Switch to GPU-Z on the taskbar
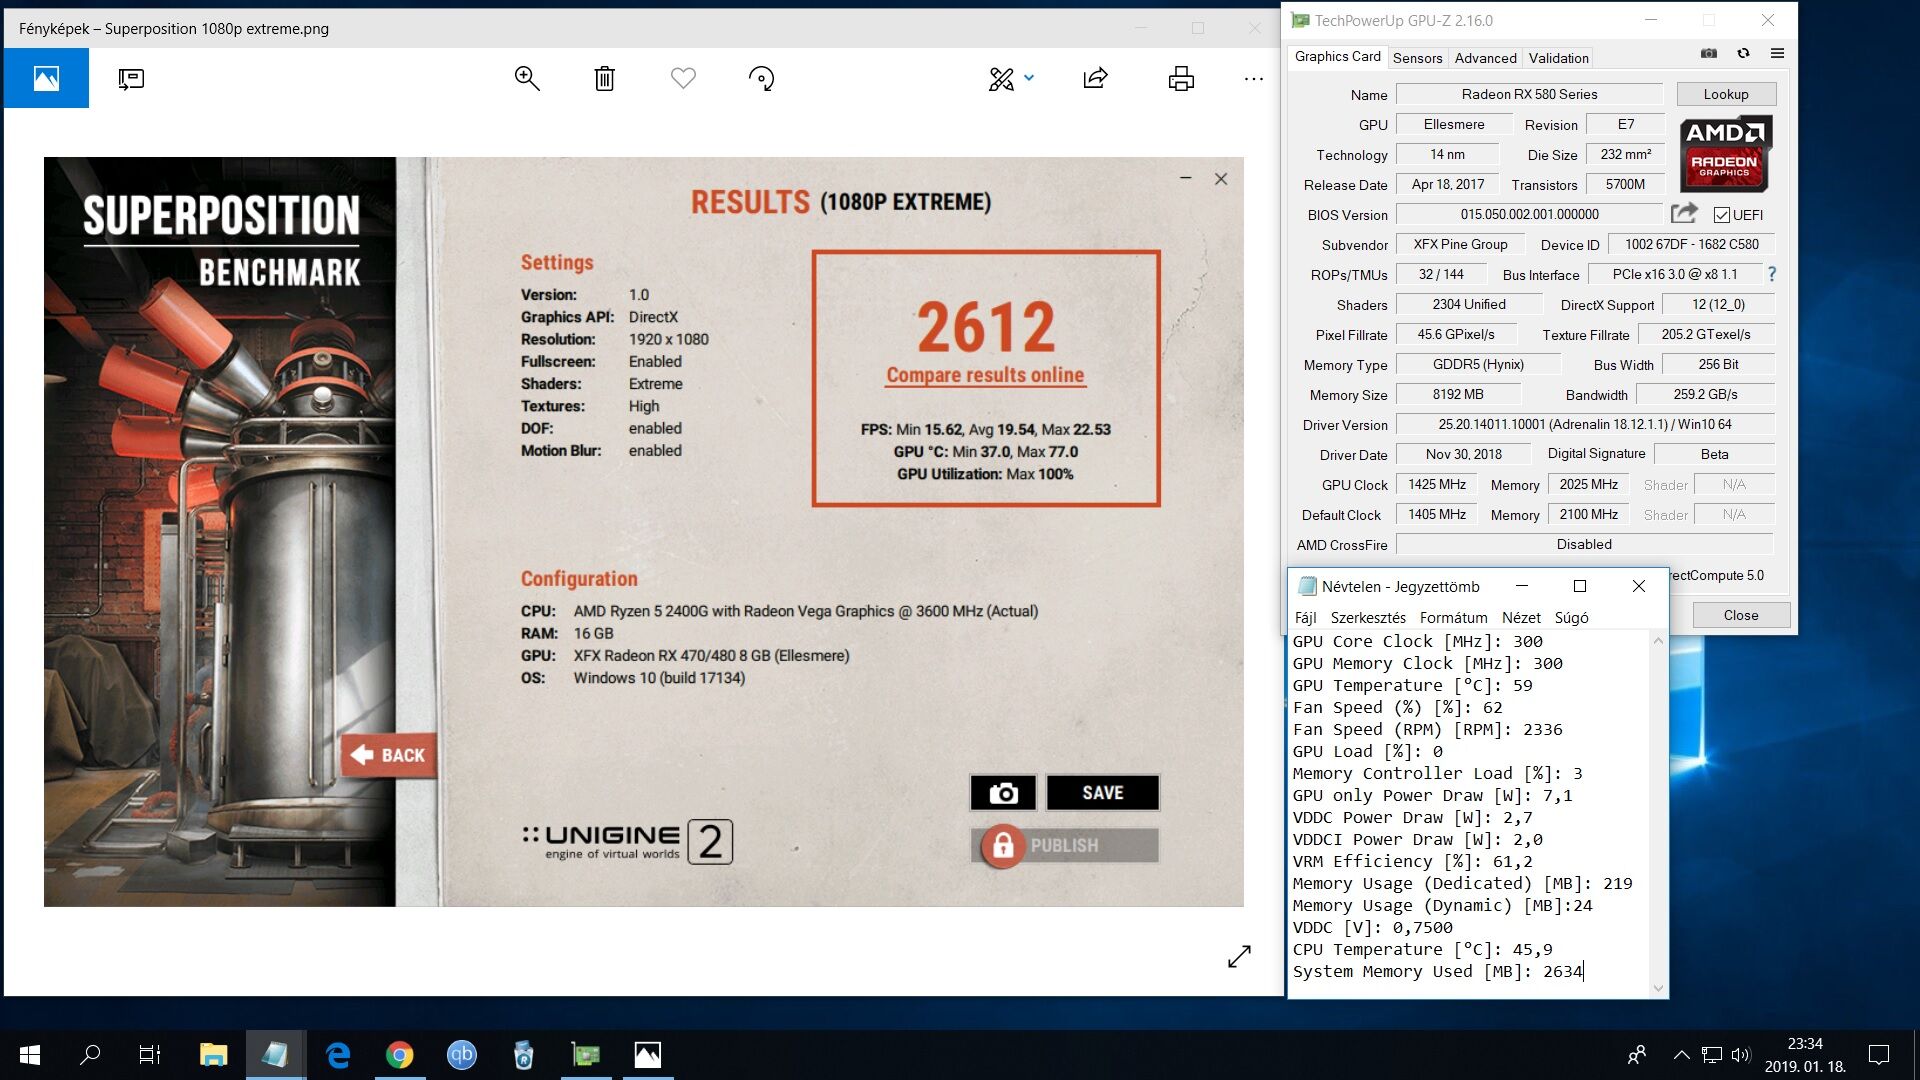Screen dimensions: 1920x1080 [x=585, y=1055]
